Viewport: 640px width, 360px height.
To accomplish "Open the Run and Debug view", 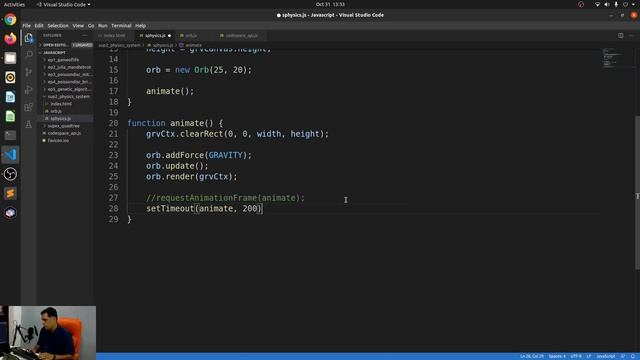I will 29,90.
